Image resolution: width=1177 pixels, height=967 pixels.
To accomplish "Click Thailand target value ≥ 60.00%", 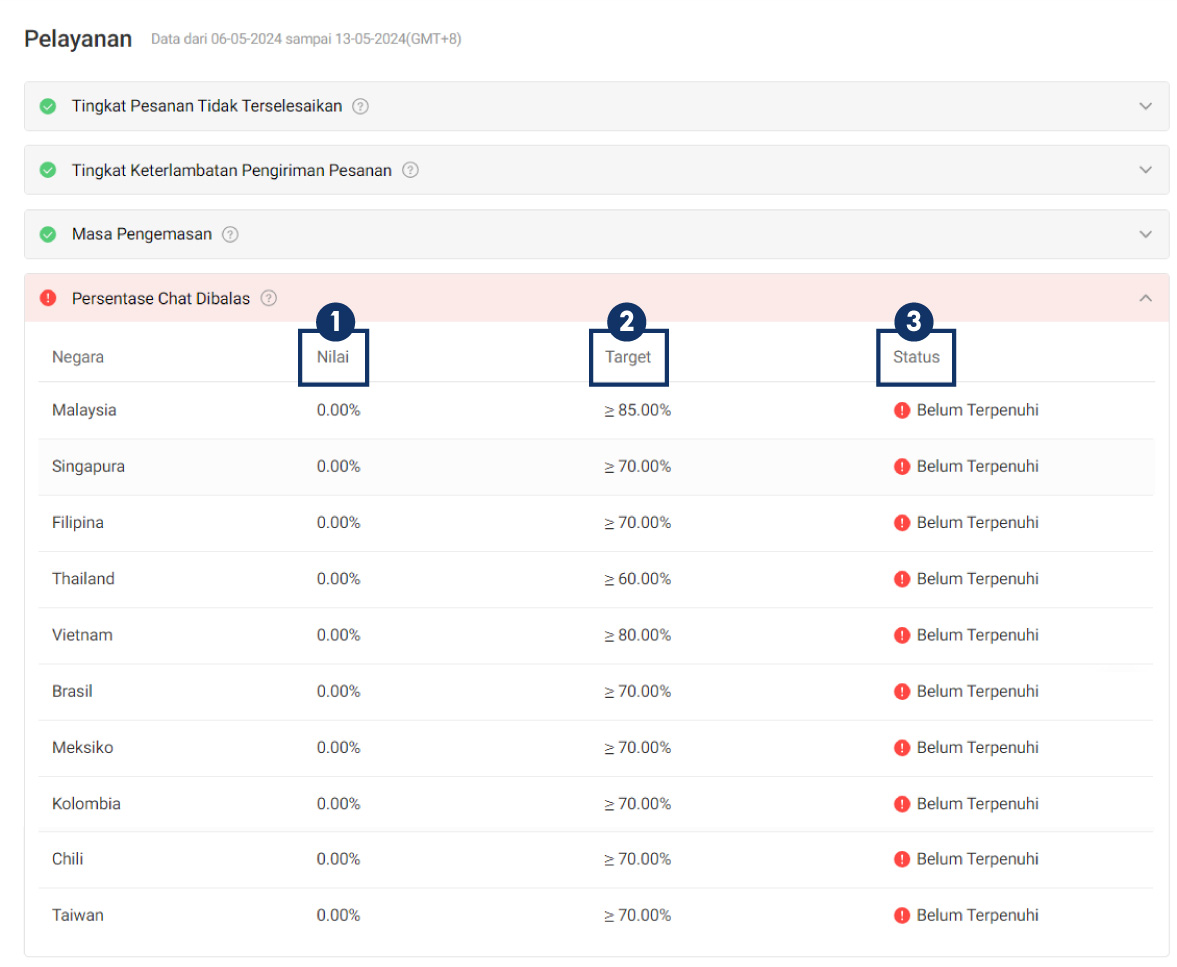I will click(x=637, y=580).
